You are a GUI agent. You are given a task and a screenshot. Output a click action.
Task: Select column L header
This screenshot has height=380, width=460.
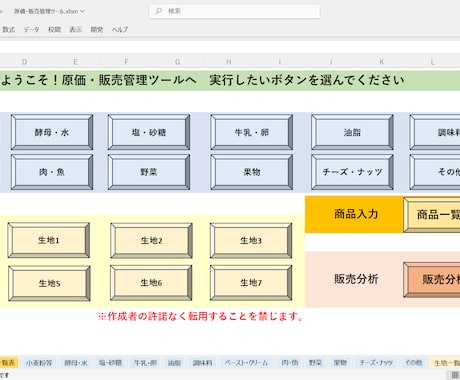click(433, 62)
